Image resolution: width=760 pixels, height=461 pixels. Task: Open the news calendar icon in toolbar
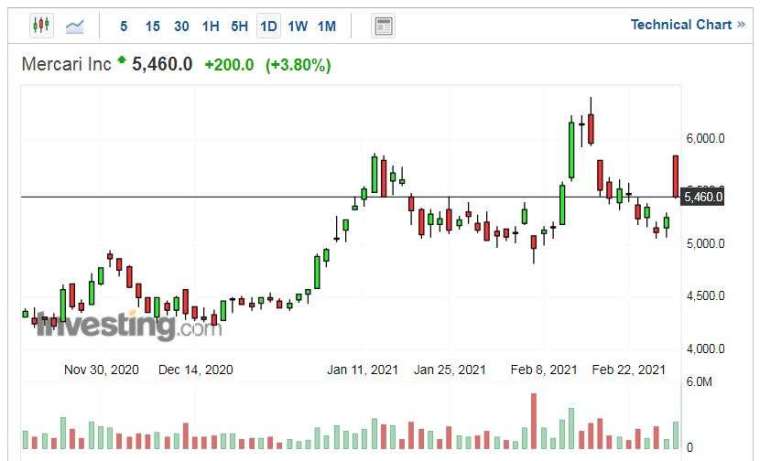383,26
